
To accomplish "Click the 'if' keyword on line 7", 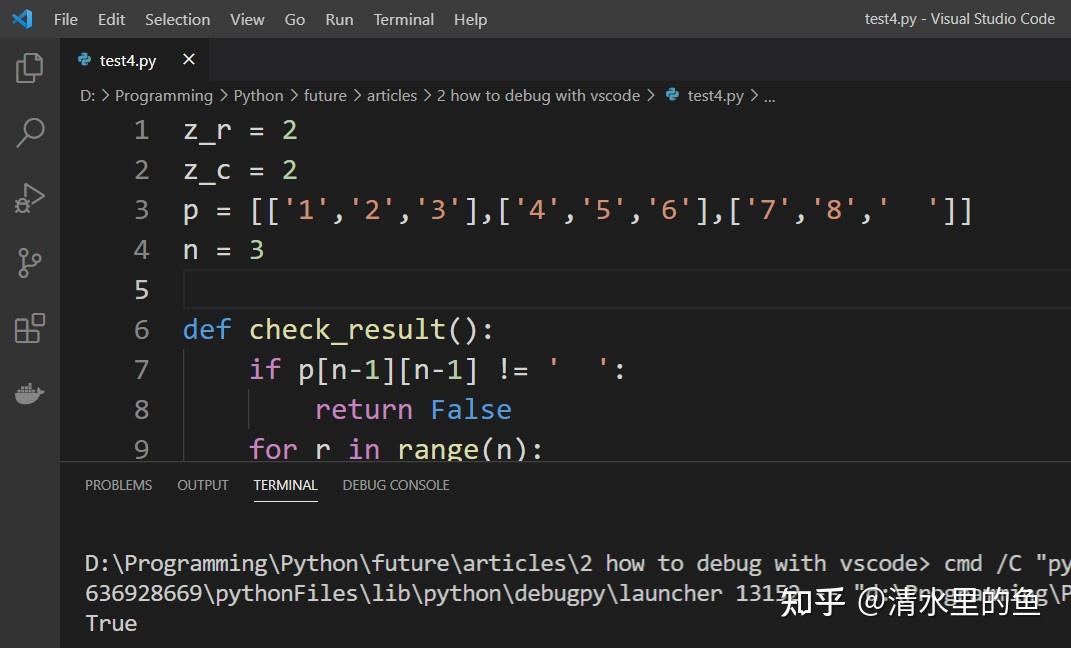I will tap(265, 369).
